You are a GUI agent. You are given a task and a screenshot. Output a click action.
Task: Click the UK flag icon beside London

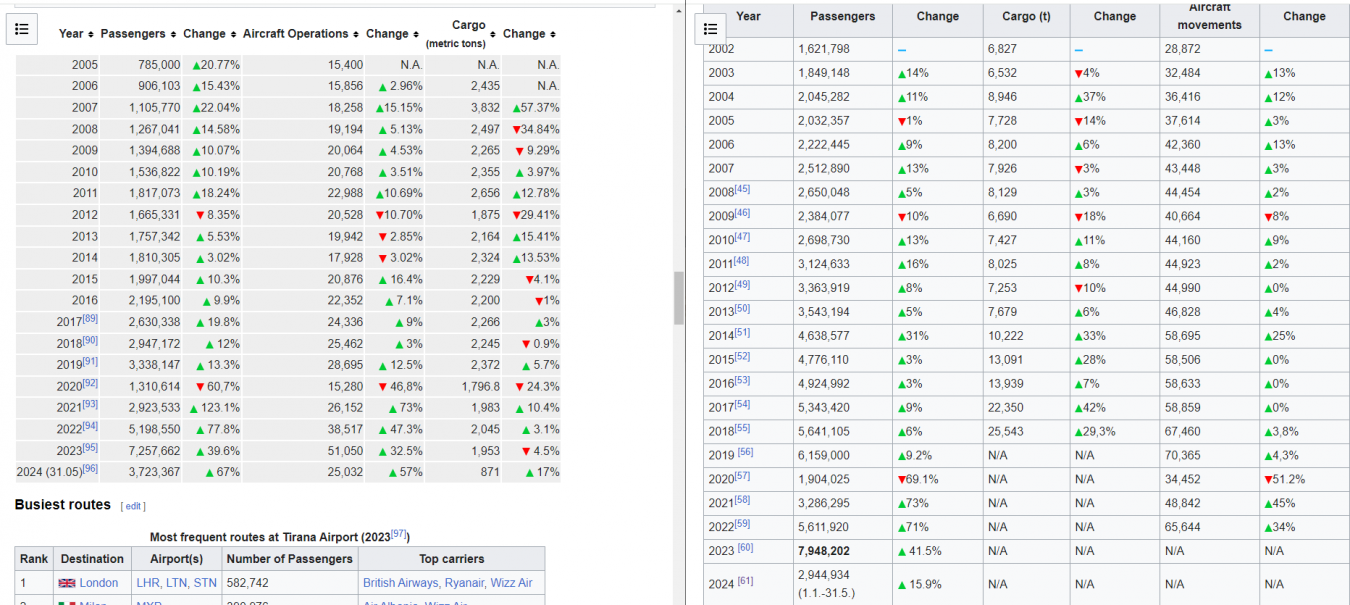pos(67,583)
